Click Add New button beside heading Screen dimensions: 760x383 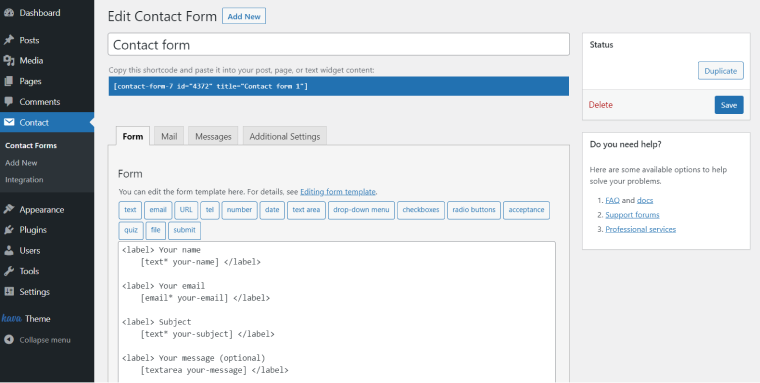244,16
